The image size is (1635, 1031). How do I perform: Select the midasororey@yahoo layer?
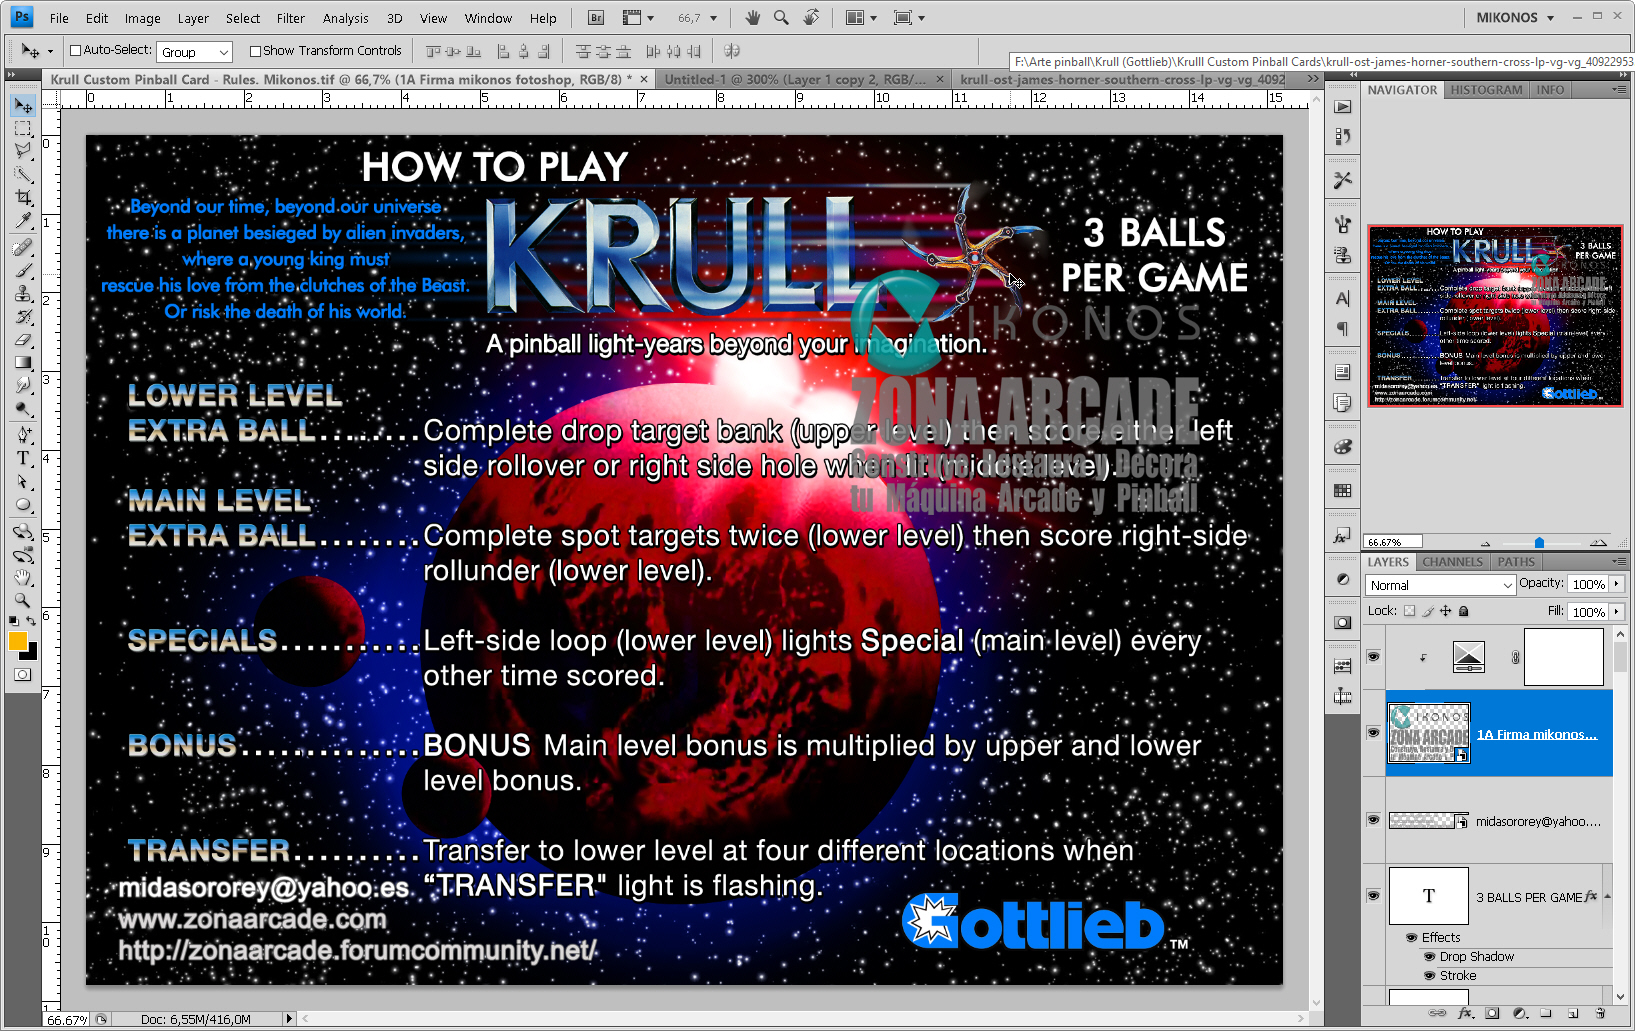coord(1537,821)
